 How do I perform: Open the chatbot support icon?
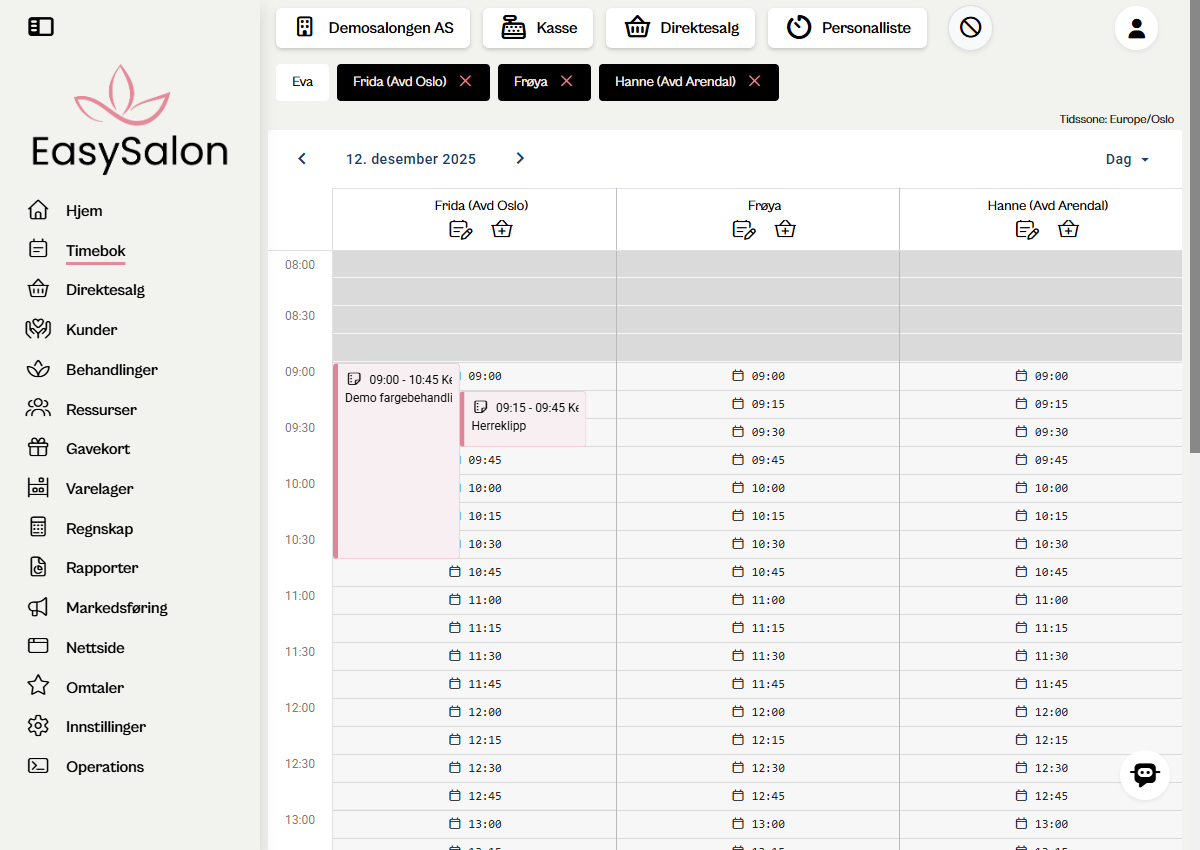tap(1144, 774)
